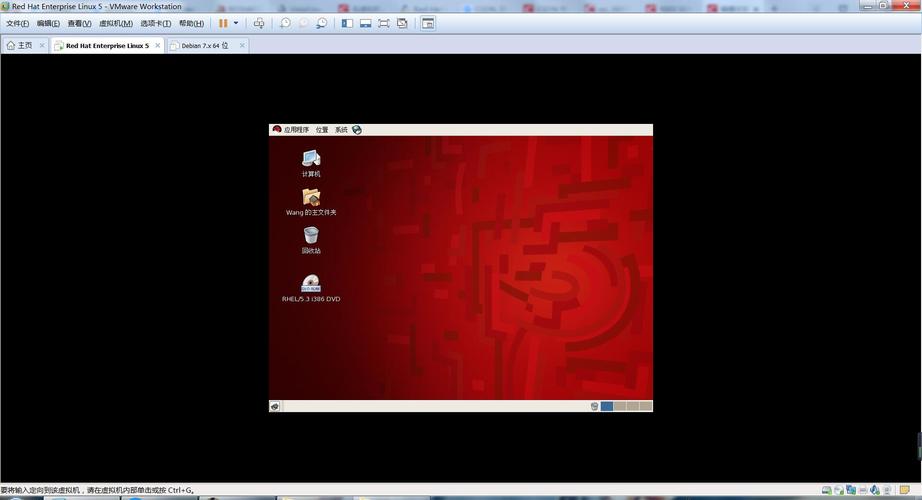Enter full screen mode icon
The height and width of the screenshot is (500, 922).
pyautogui.click(x=384, y=24)
